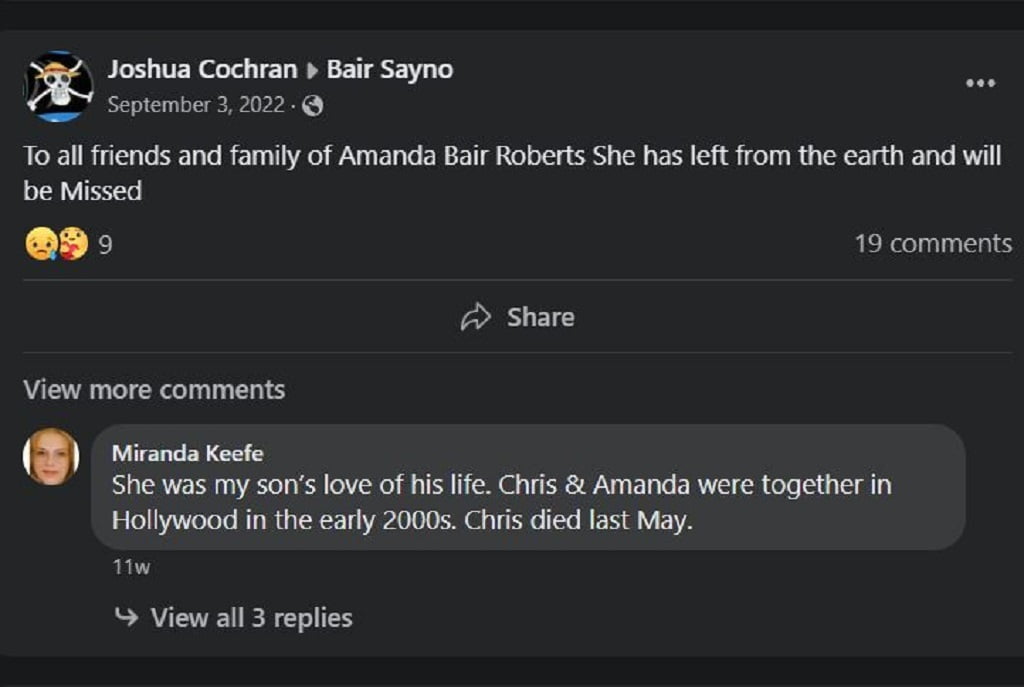Viewport: 1024px width, 687px height.
Task: Open the three-dot post options menu
Action: point(980,83)
